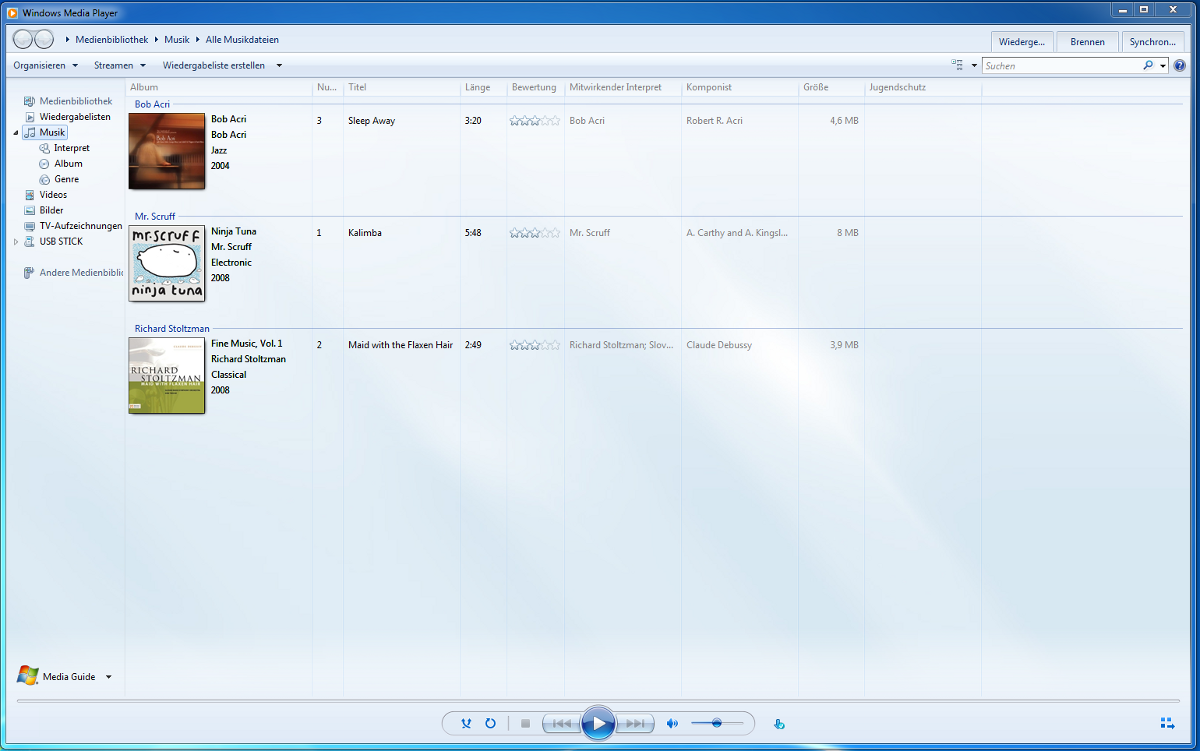Open the Organisieren menu
Screen dimensions: 1200x751
pos(45,65)
